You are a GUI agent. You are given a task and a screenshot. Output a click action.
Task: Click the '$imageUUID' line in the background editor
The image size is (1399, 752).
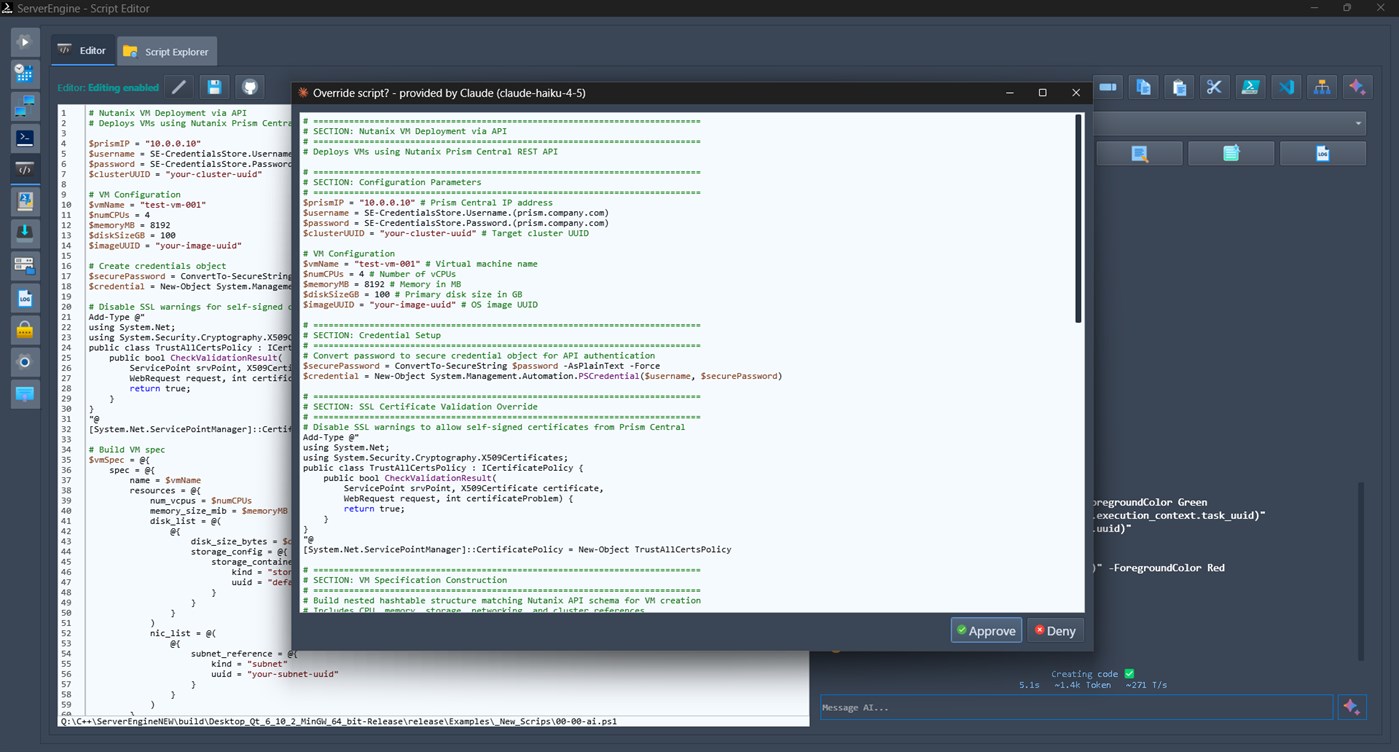[x=165, y=246]
